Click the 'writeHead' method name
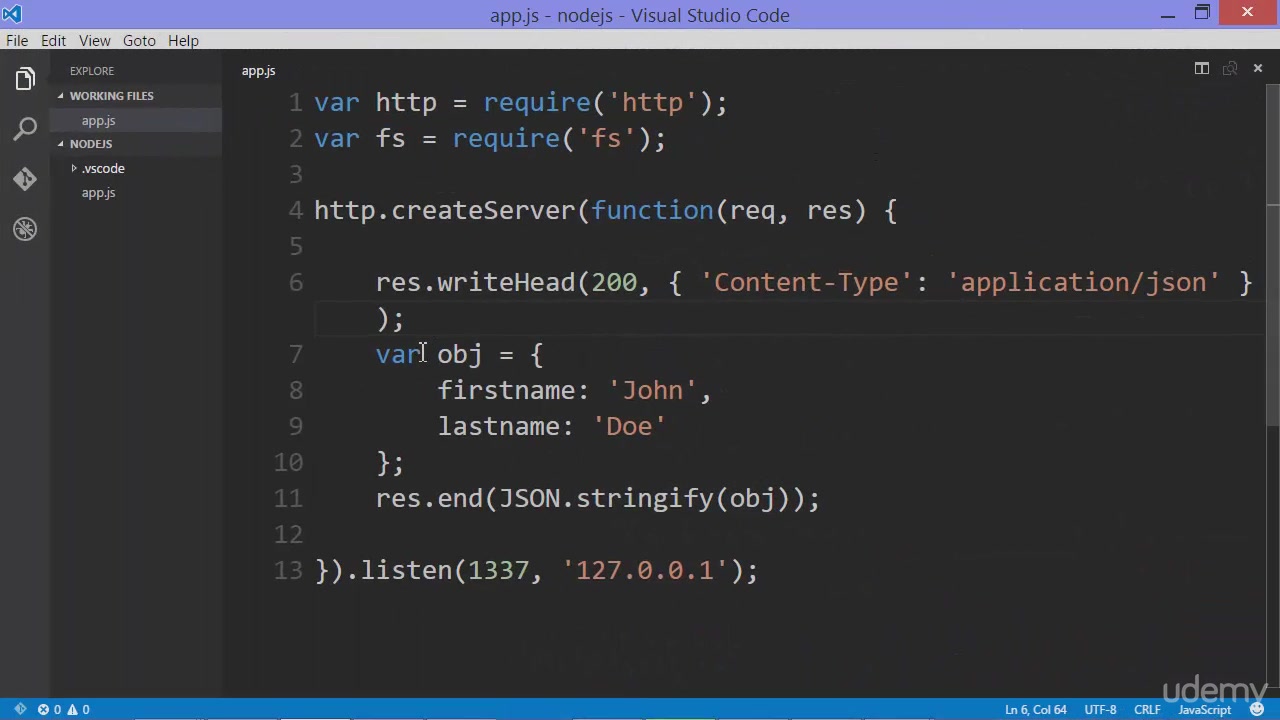1280x720 pixels. click(x=506, y=283)
